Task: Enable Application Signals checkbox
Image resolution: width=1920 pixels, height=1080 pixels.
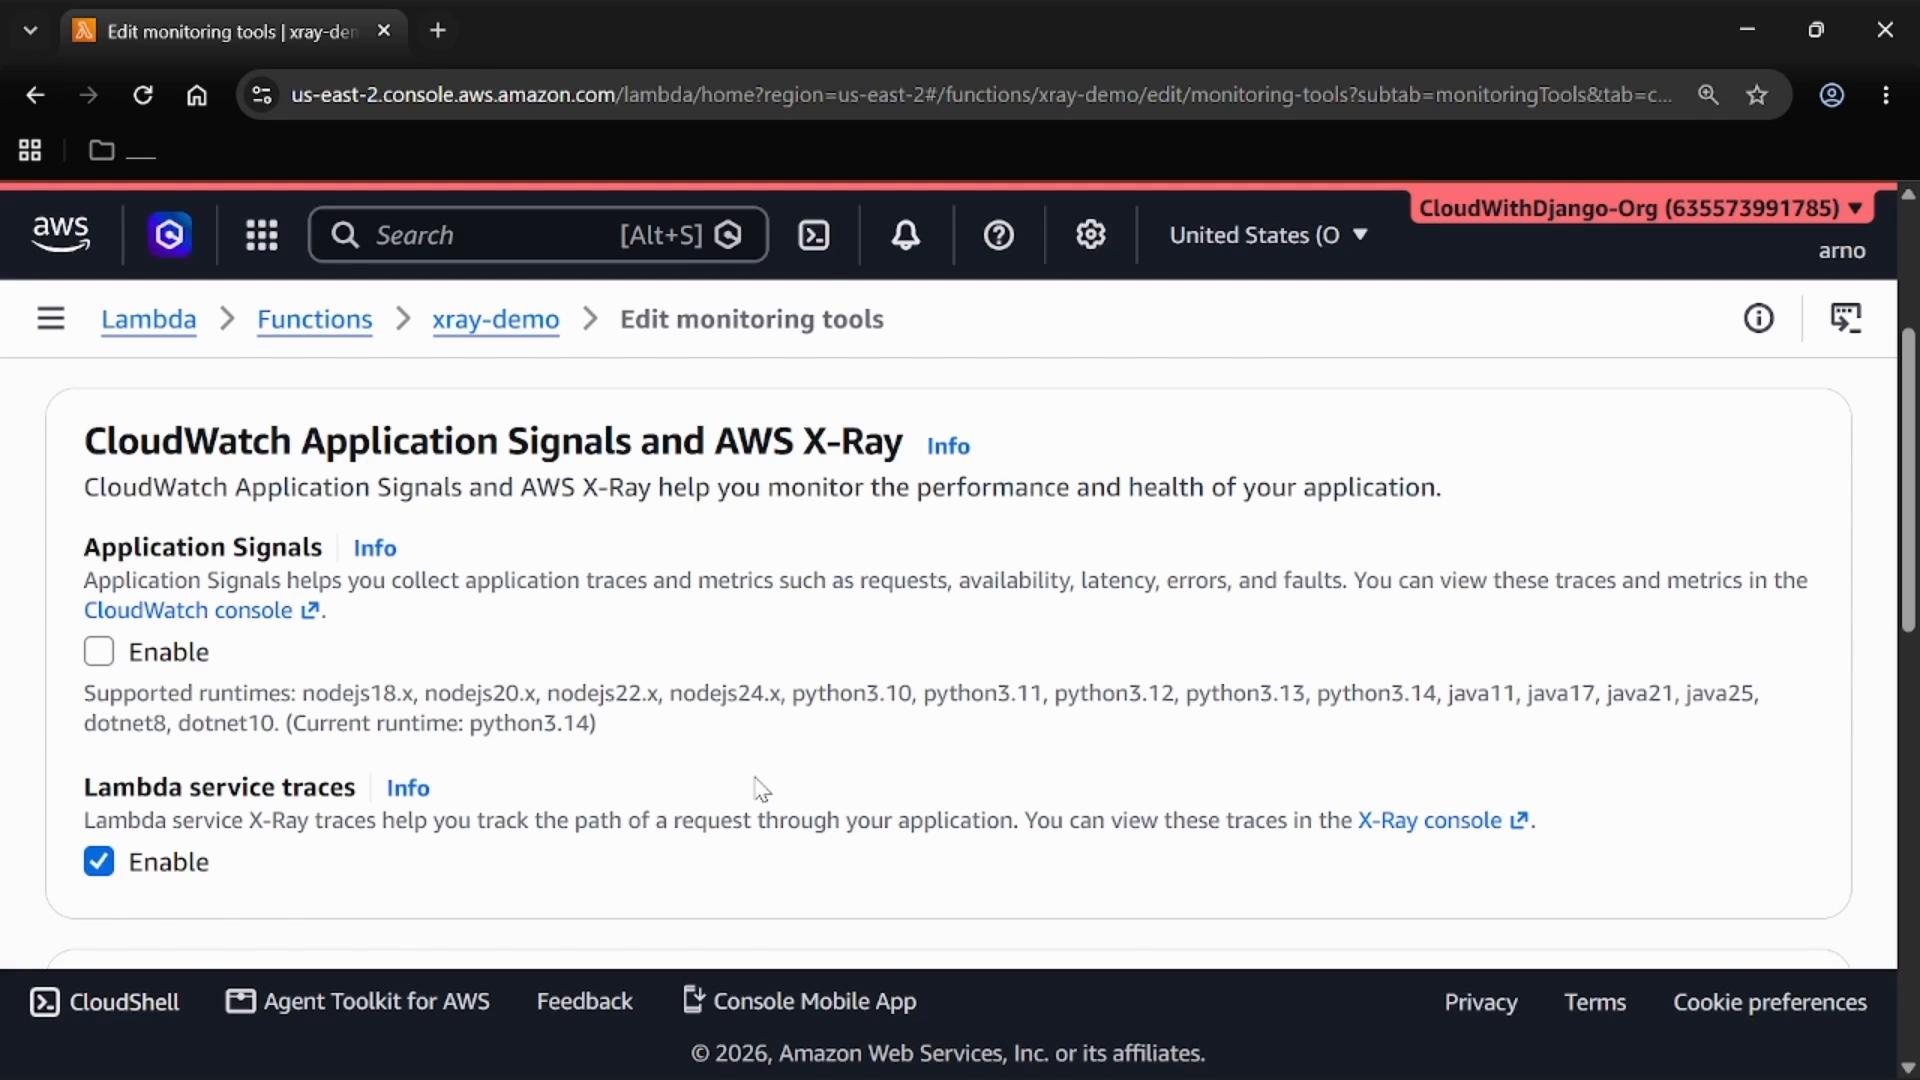Action: 99,652
